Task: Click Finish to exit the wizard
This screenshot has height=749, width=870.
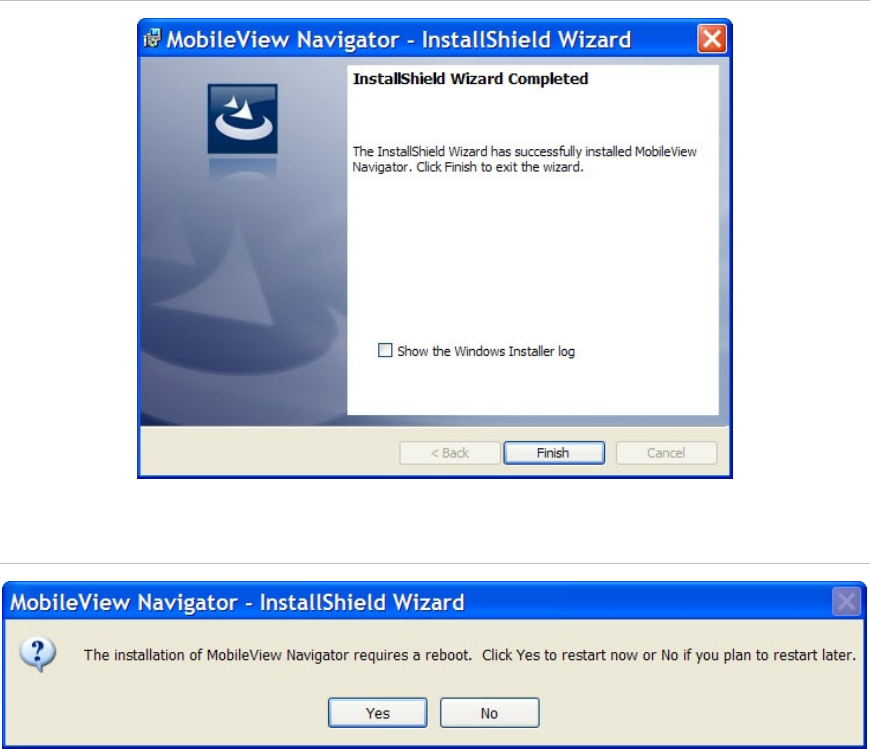Action: coord(554,453)
